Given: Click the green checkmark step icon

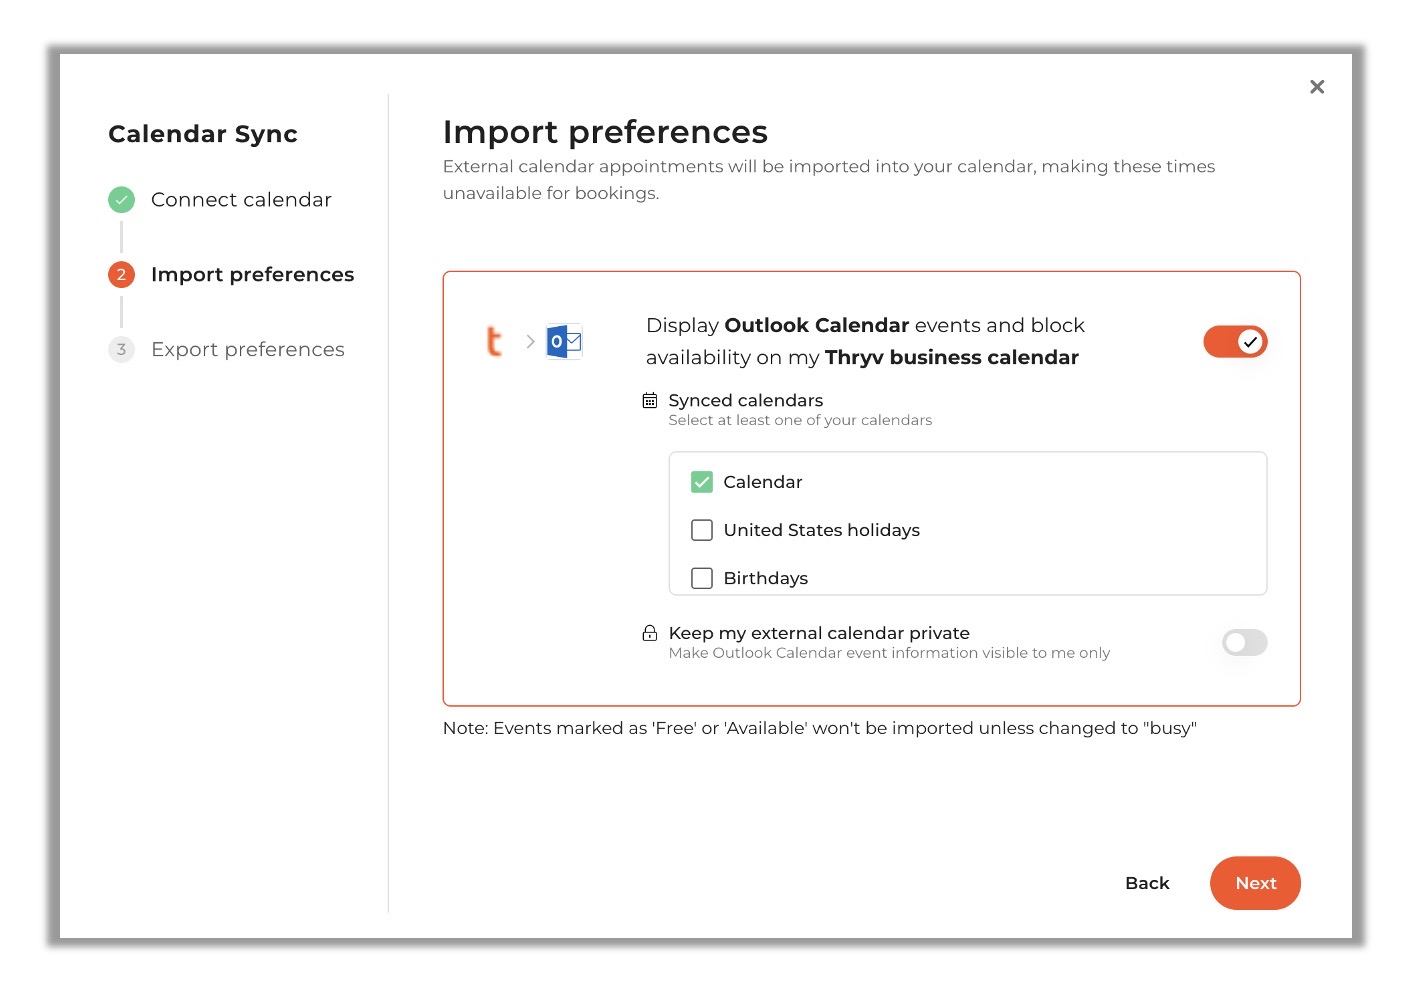Looking at the screenshot, I should click(121, 200).
